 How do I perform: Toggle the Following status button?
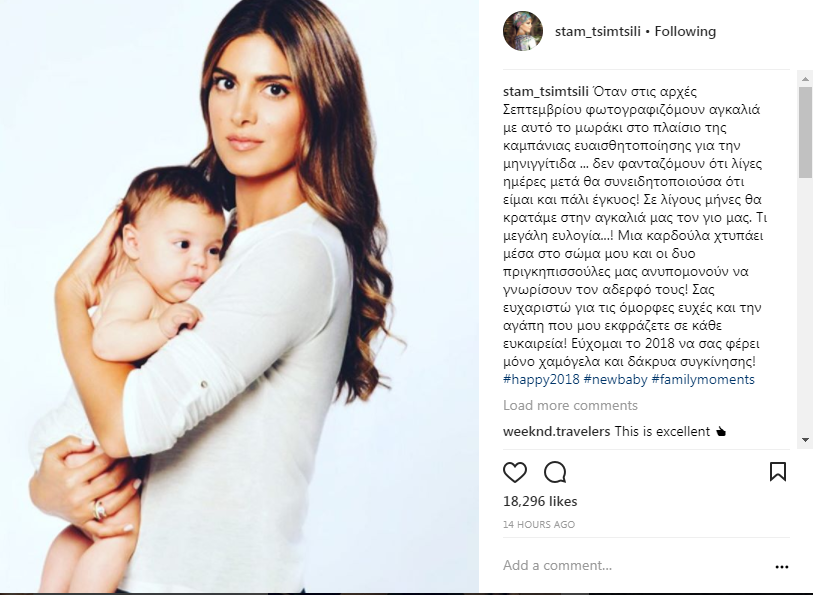click(685, 31)
